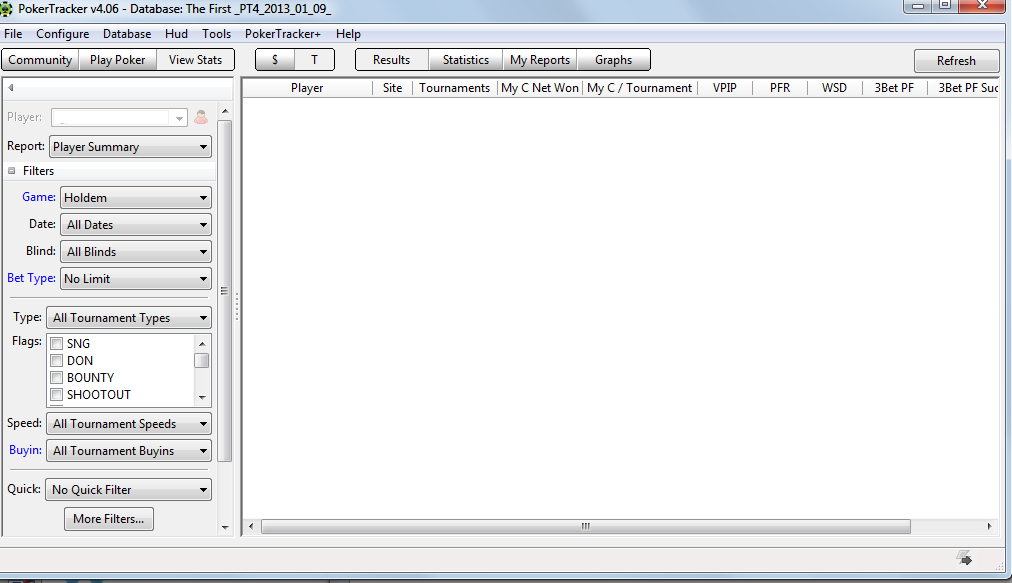The image size is (1012, 583).
Task: Click the Refresh button
Action: click(x=956, y=61)
